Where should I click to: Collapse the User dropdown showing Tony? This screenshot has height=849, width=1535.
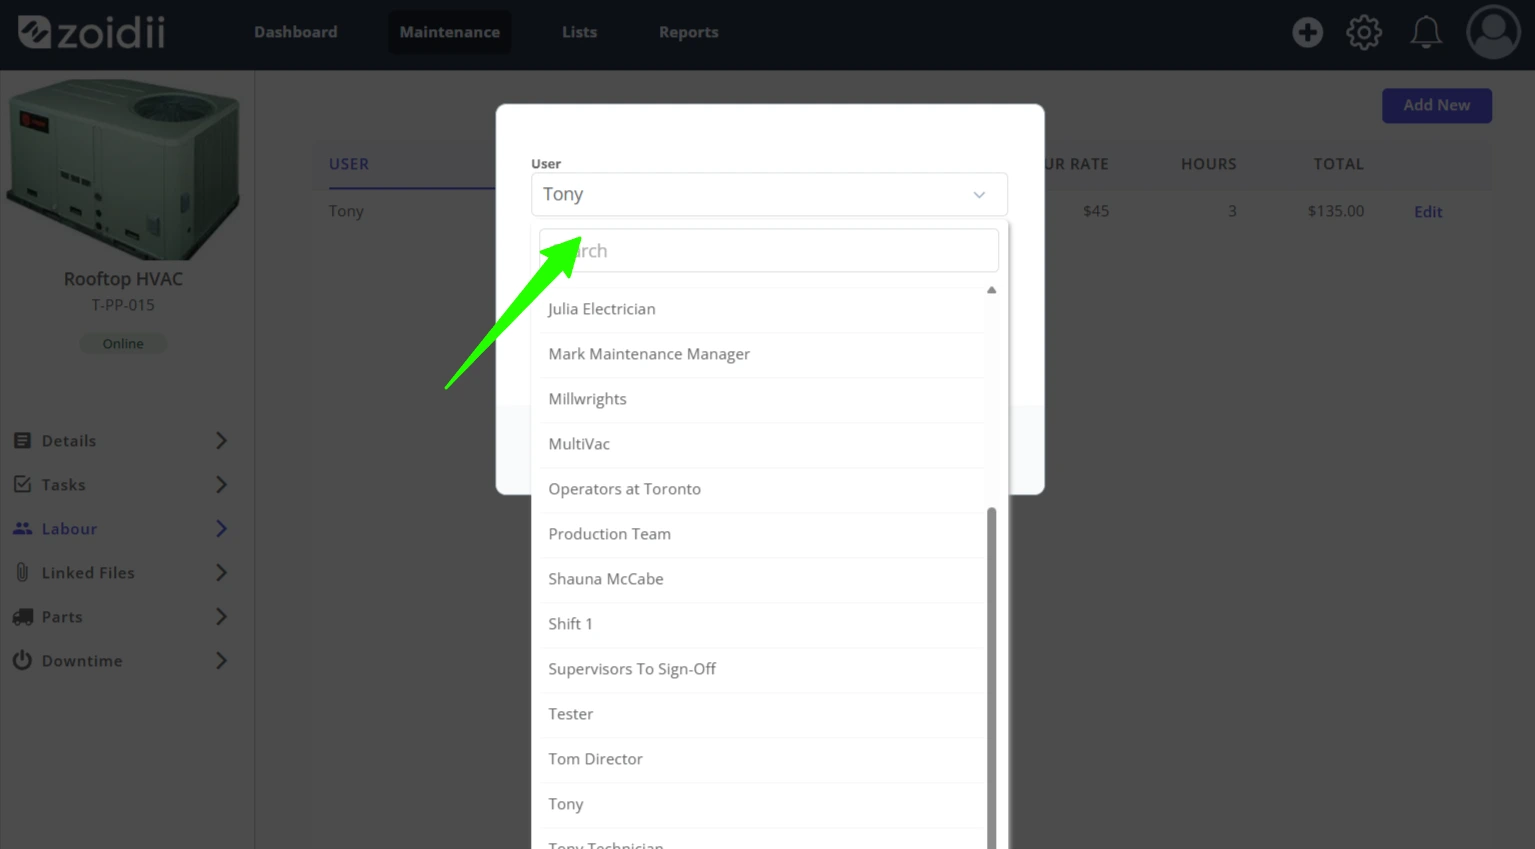click(769, 194)
